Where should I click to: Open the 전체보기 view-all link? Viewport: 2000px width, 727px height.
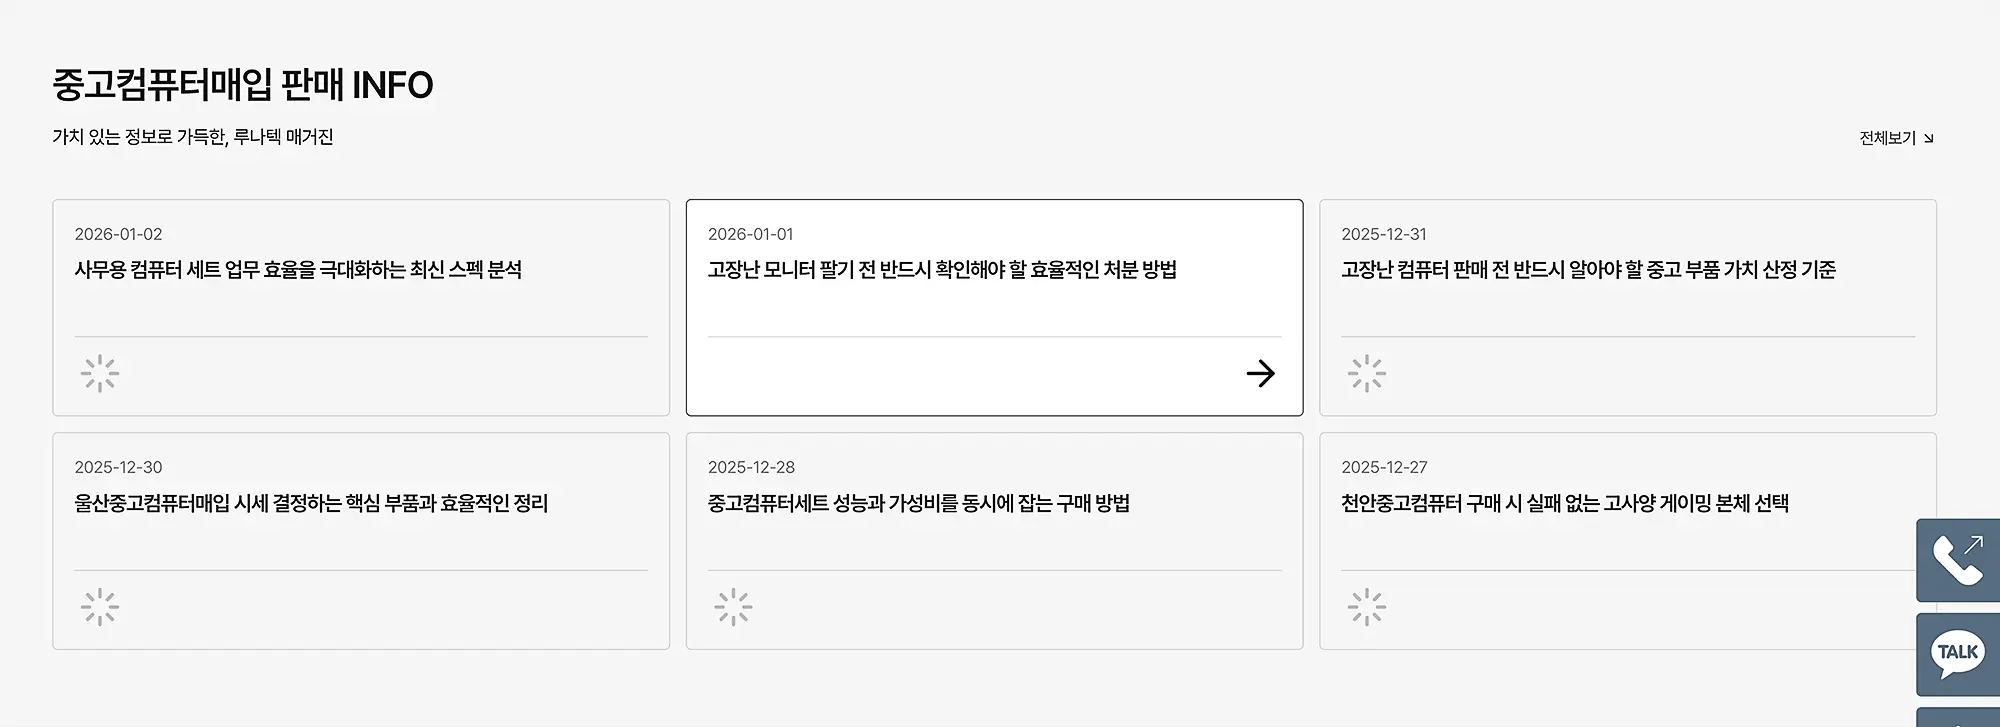tap(1895, 138)
